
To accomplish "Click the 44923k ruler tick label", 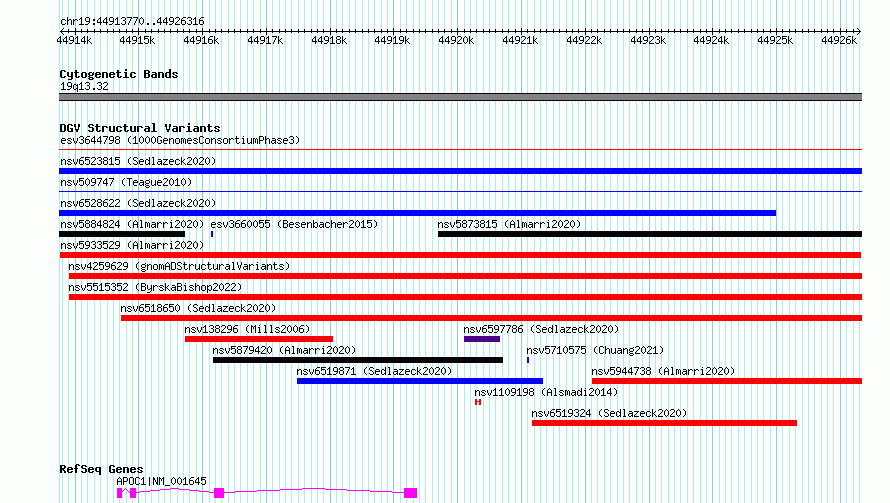I will (x=648, y=40).
